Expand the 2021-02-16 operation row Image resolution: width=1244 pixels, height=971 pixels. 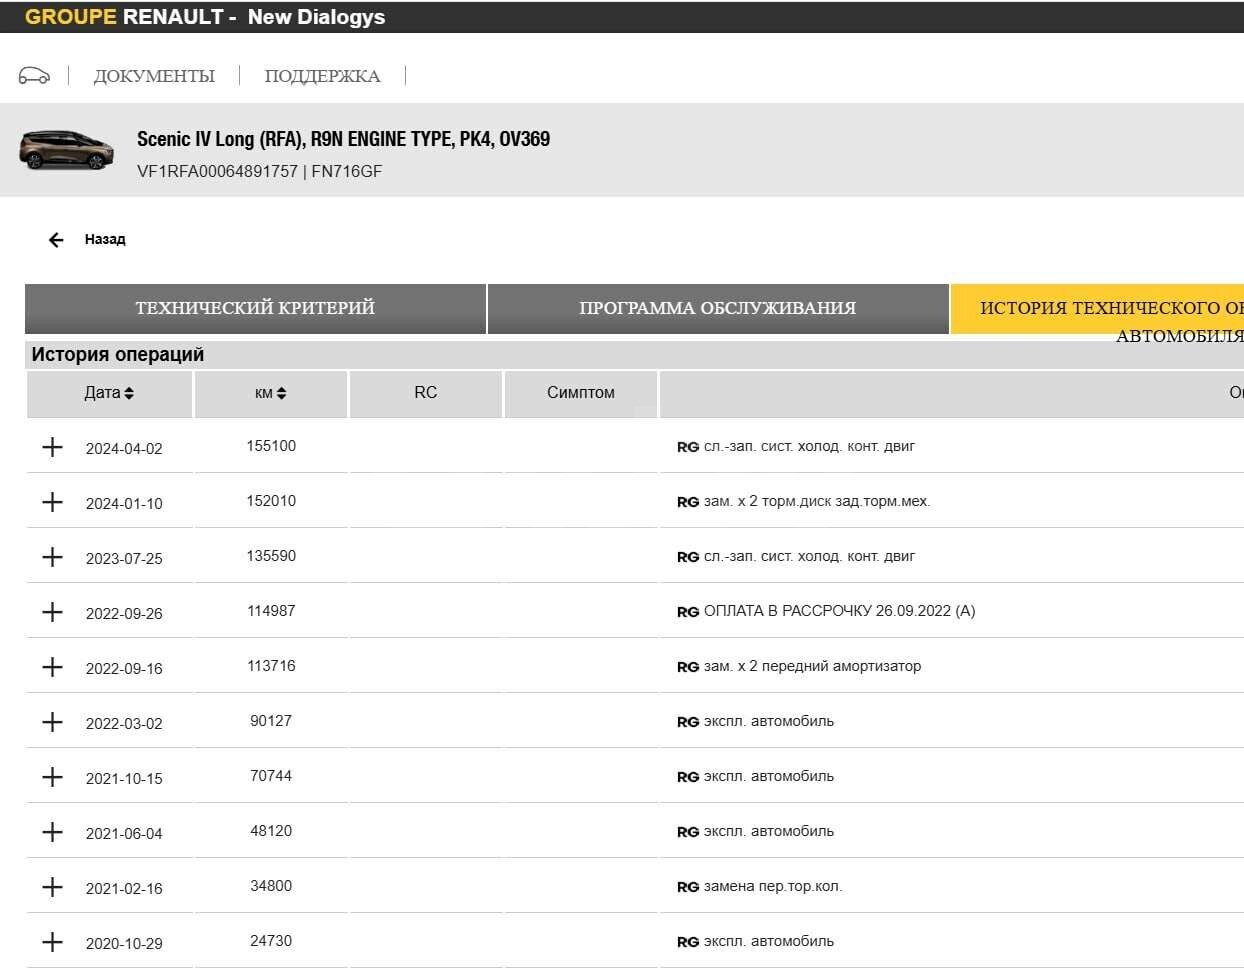pyautogui.click(x=52, y=887)
